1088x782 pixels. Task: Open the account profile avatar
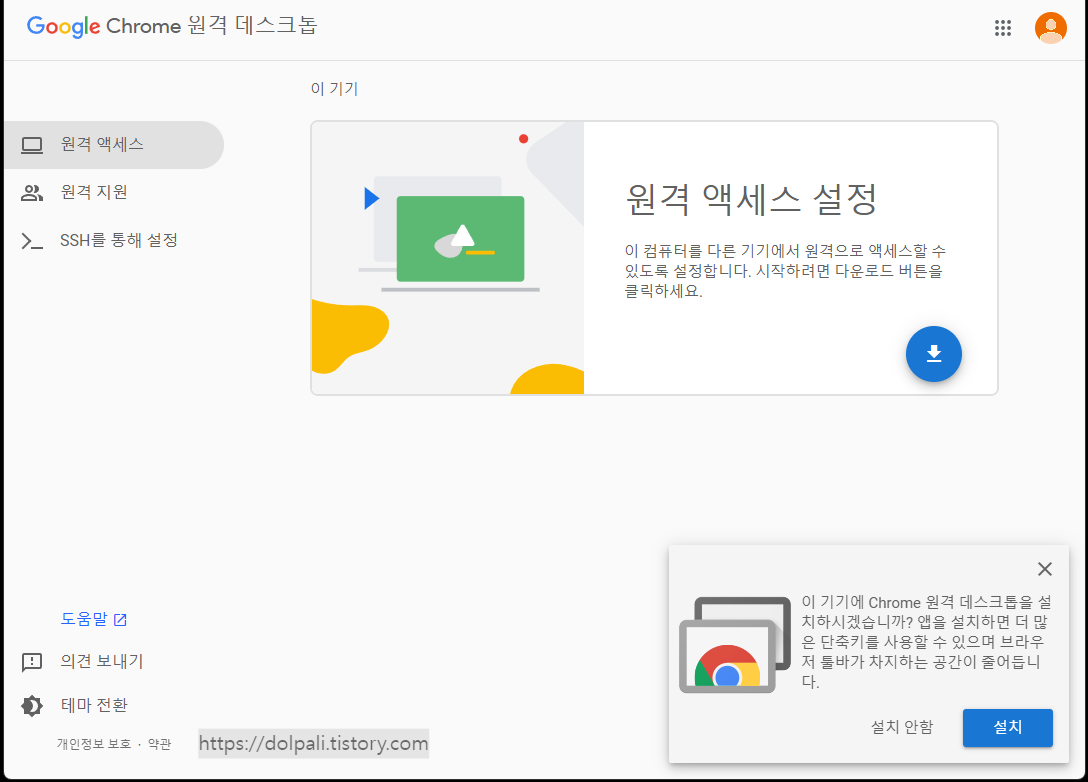tap(1051, 28)
